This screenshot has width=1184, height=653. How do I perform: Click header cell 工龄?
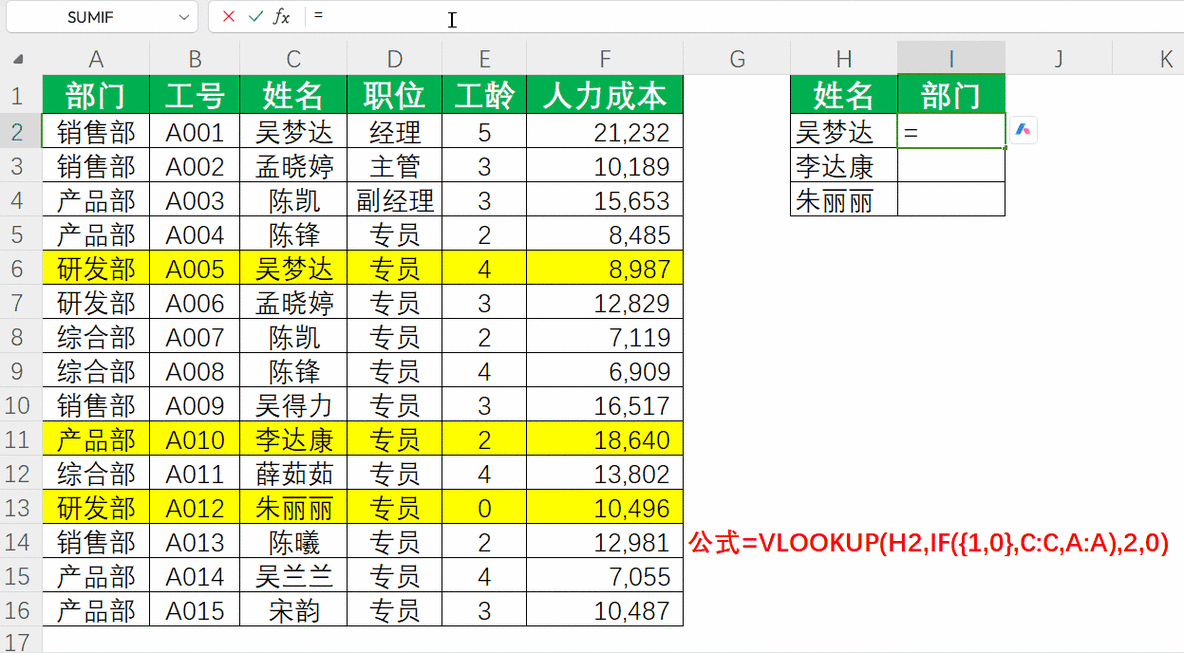pyautogui.click(x=484, y=95)
